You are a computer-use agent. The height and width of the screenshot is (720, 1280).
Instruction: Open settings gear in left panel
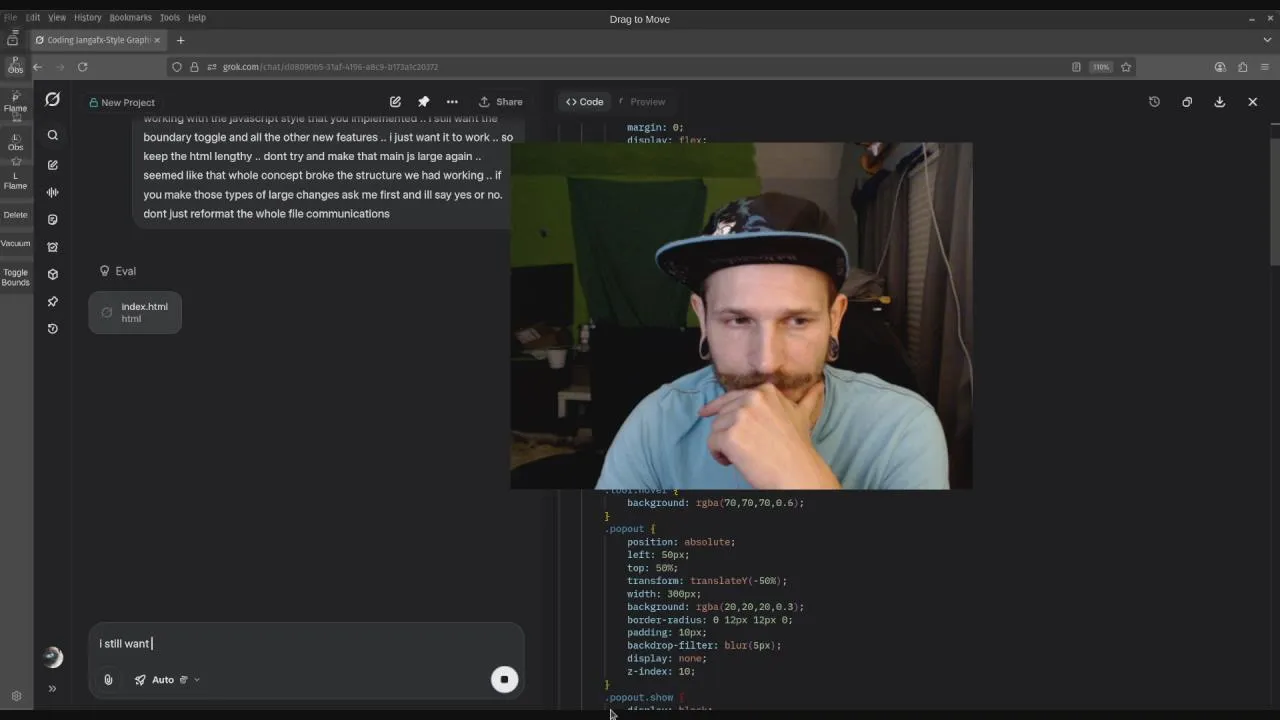pyautogui.click(x=16, y=696)
